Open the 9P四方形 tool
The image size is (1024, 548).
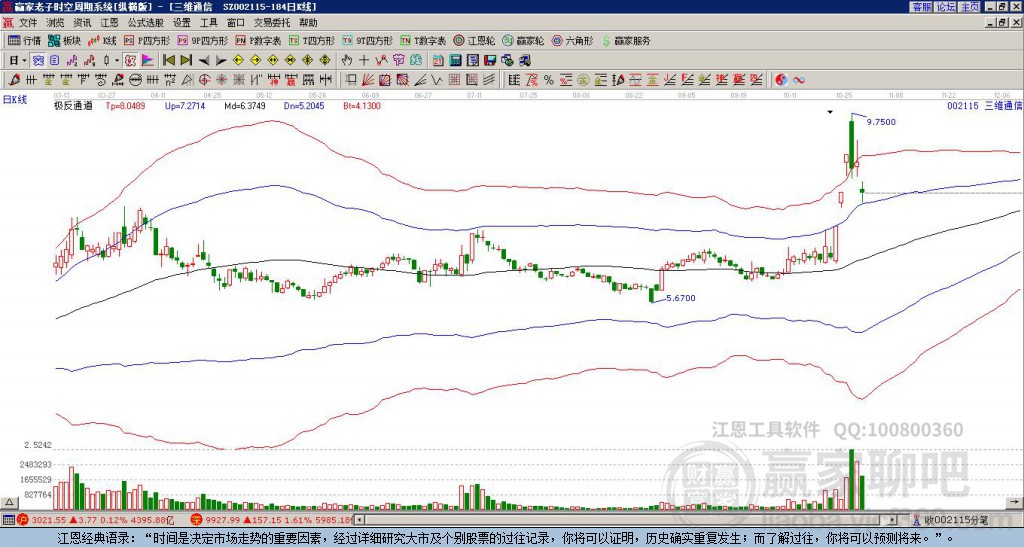(203, 40)
